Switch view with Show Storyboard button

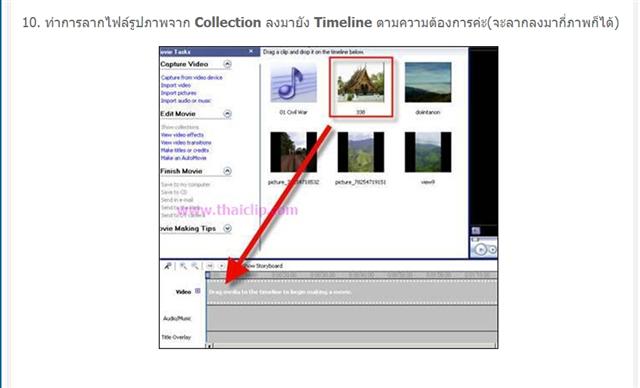261,266
